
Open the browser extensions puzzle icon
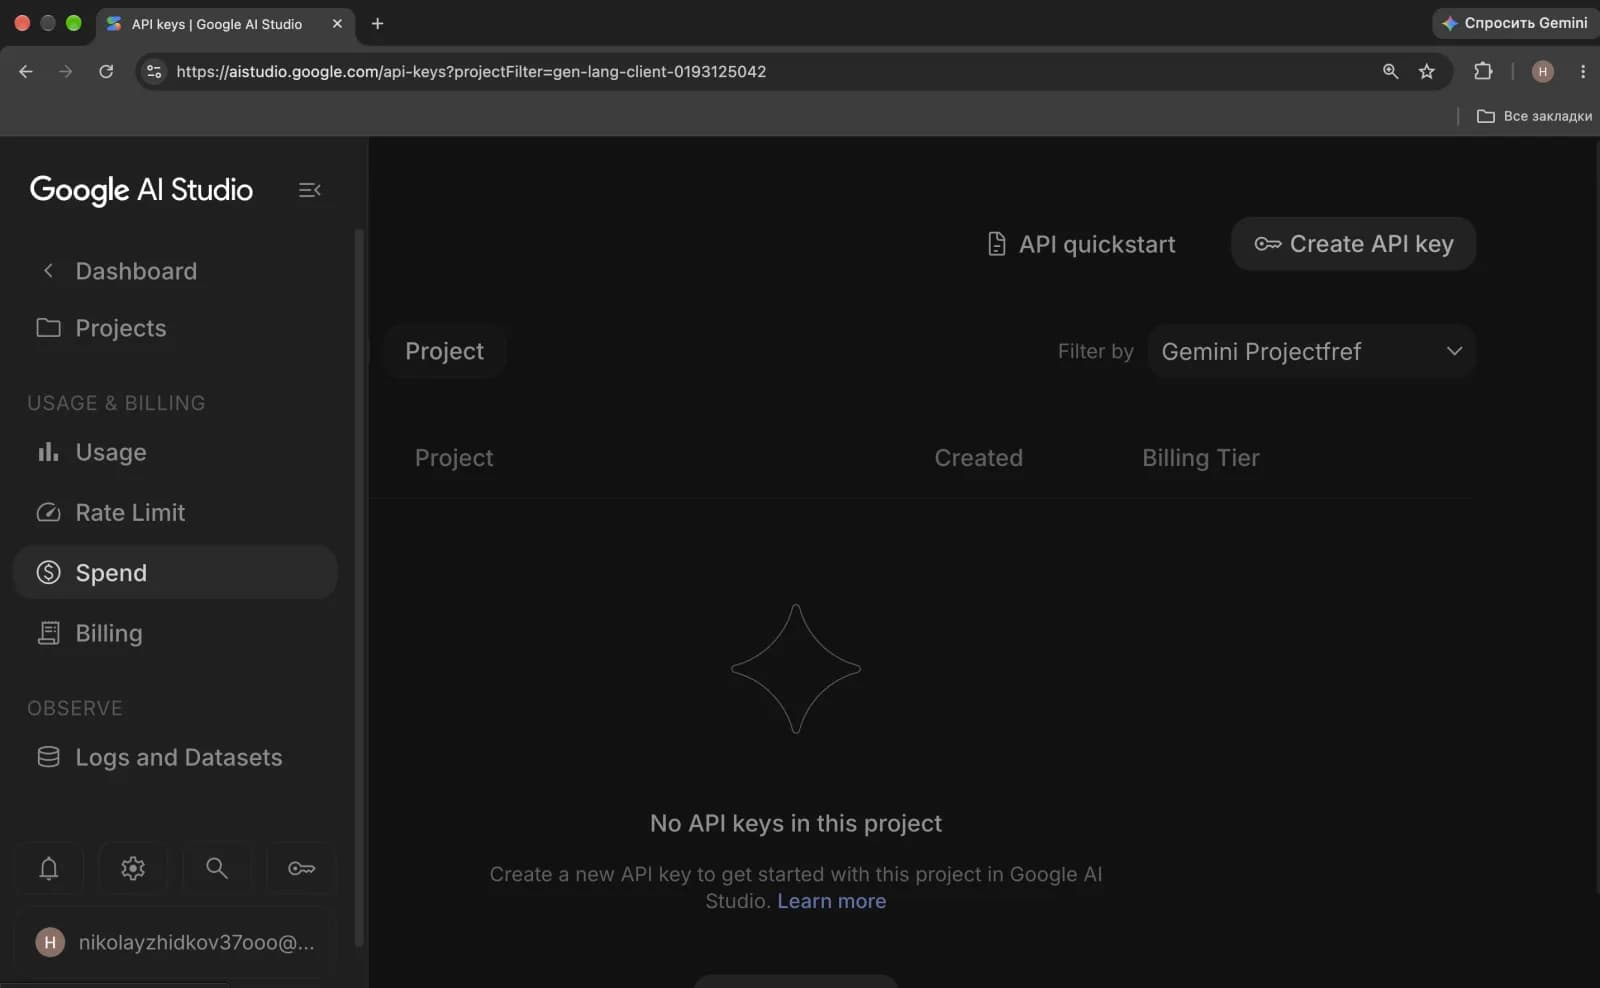pyautogui.click(x=1483, y=71)
